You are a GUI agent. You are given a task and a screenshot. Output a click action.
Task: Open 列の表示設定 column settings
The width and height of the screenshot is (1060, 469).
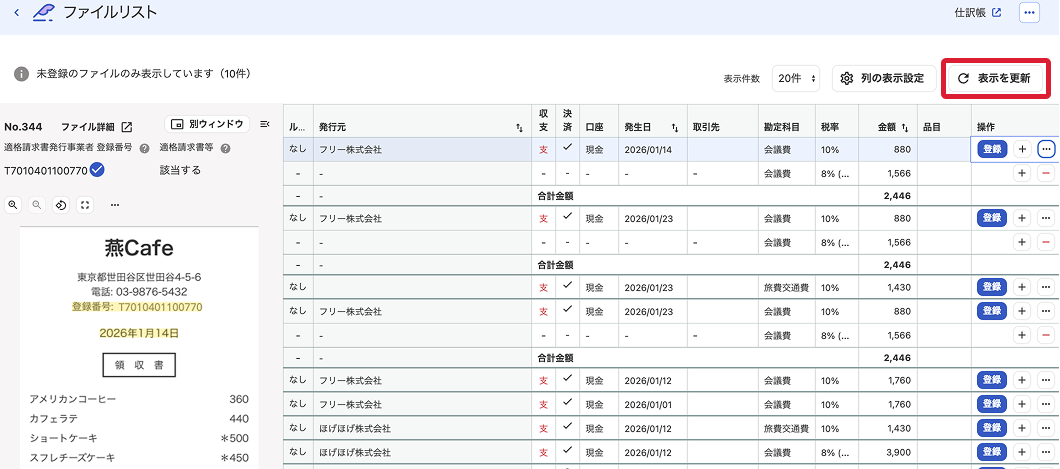[x=884, y=78]
